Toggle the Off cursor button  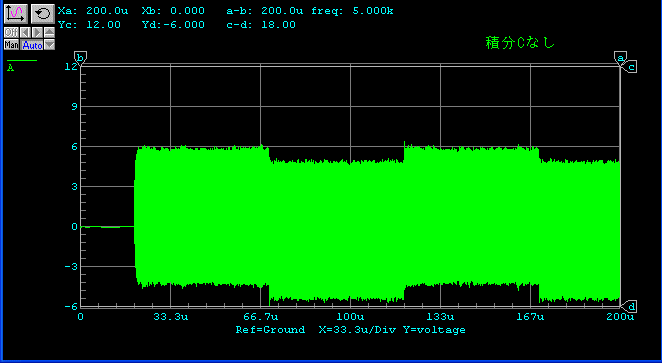point(11,33)
